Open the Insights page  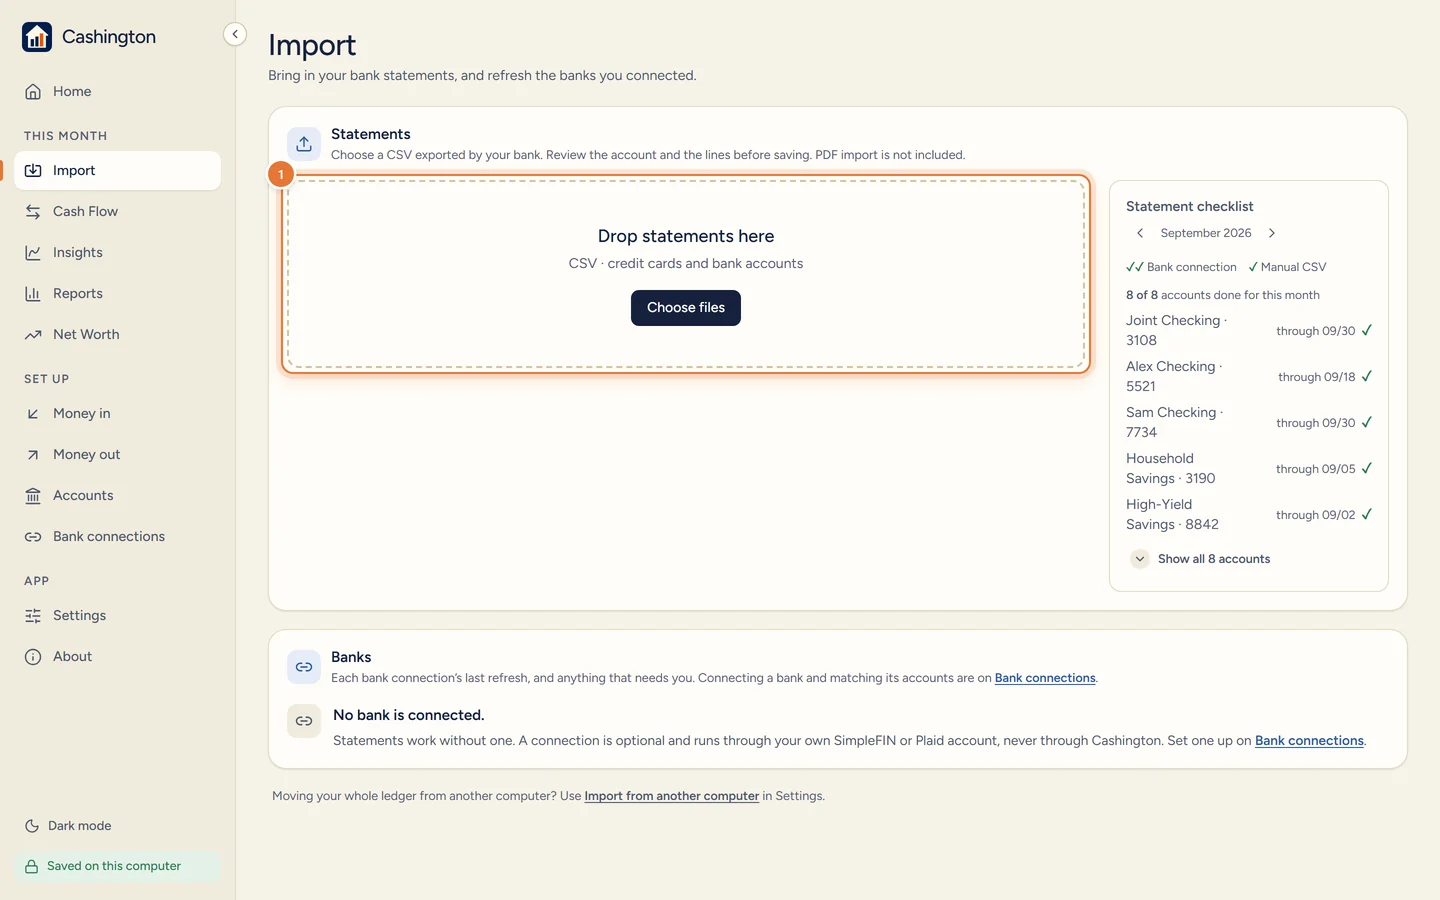[118, 252]
